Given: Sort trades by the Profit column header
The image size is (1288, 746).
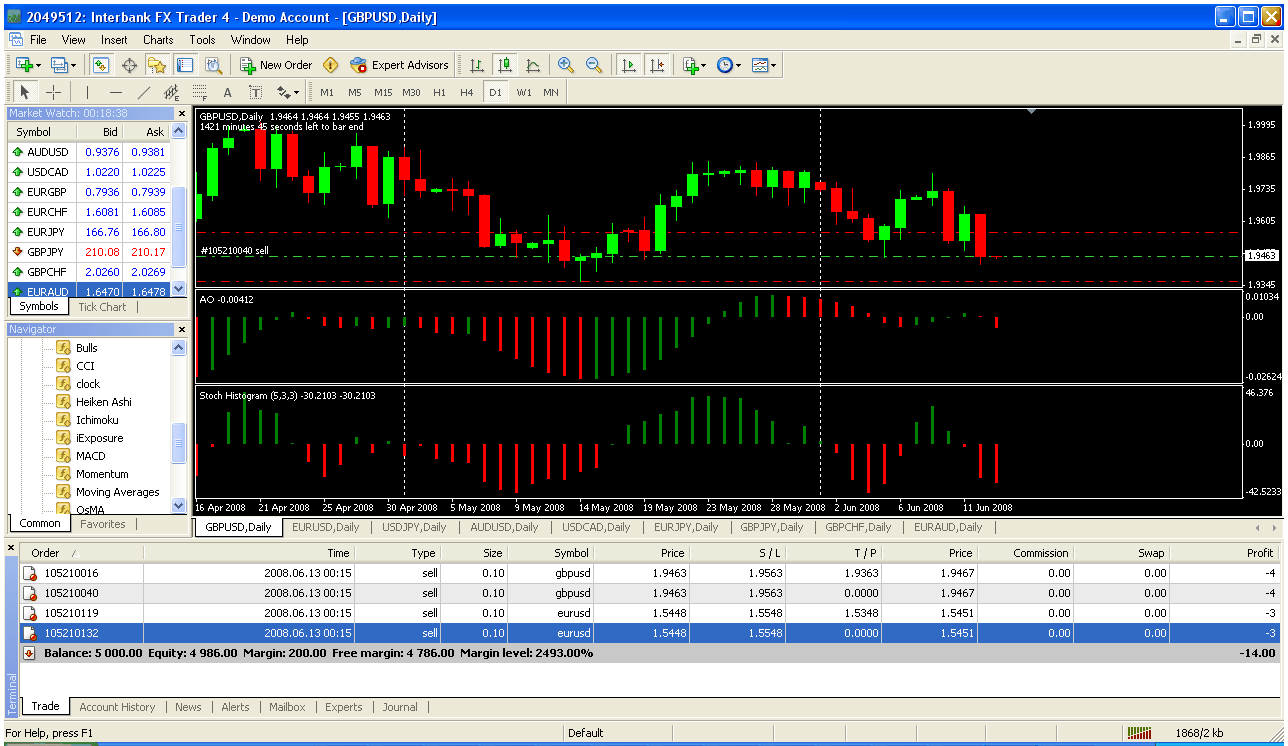Looking at the screenshot, I should 1224,553.
